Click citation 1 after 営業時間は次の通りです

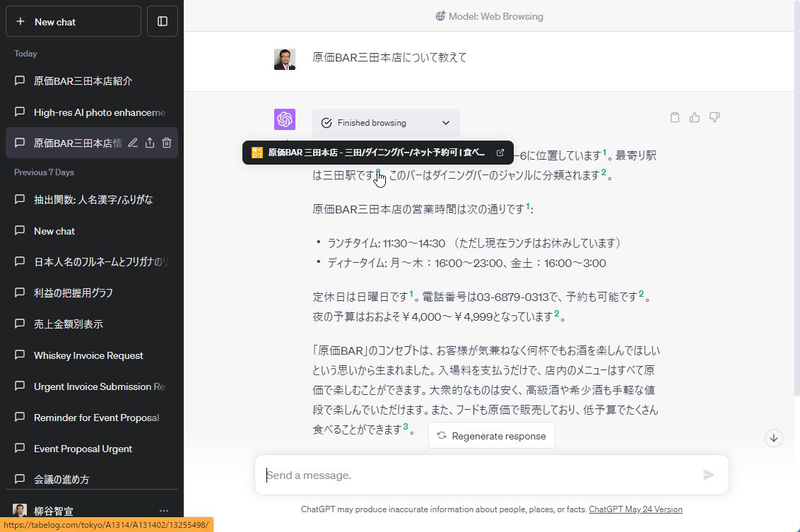(x=528, y=206)
